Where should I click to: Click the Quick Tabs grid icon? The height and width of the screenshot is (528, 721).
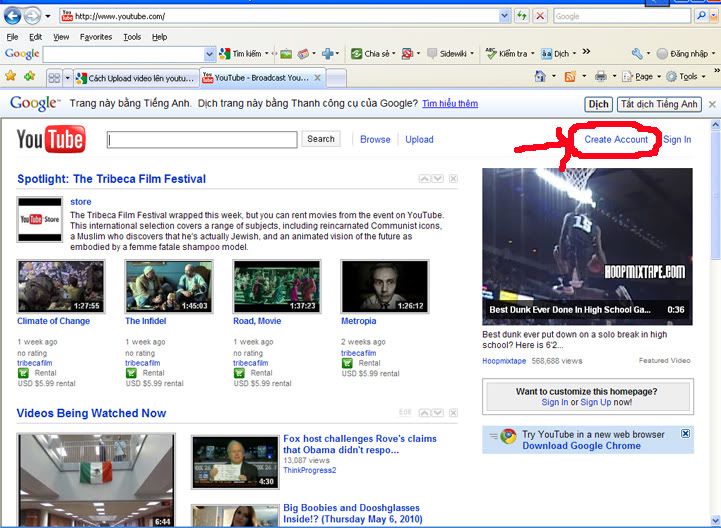[54, 78]
